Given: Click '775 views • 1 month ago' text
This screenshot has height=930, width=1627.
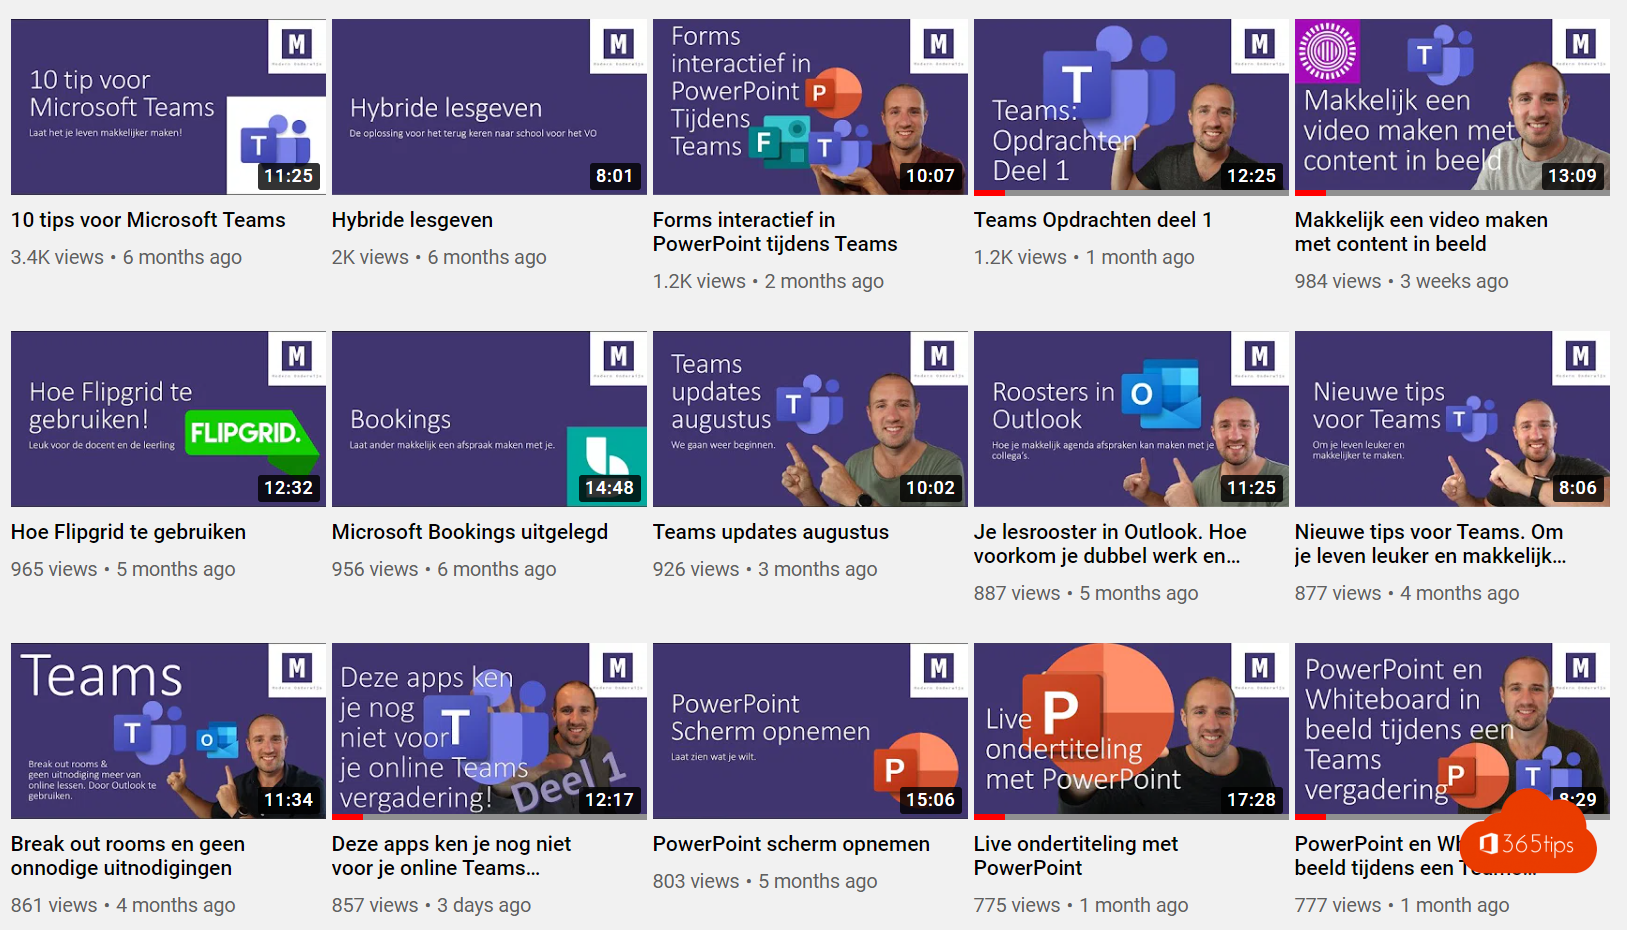Looking at the screenshot, I should tap(1081, 905).
